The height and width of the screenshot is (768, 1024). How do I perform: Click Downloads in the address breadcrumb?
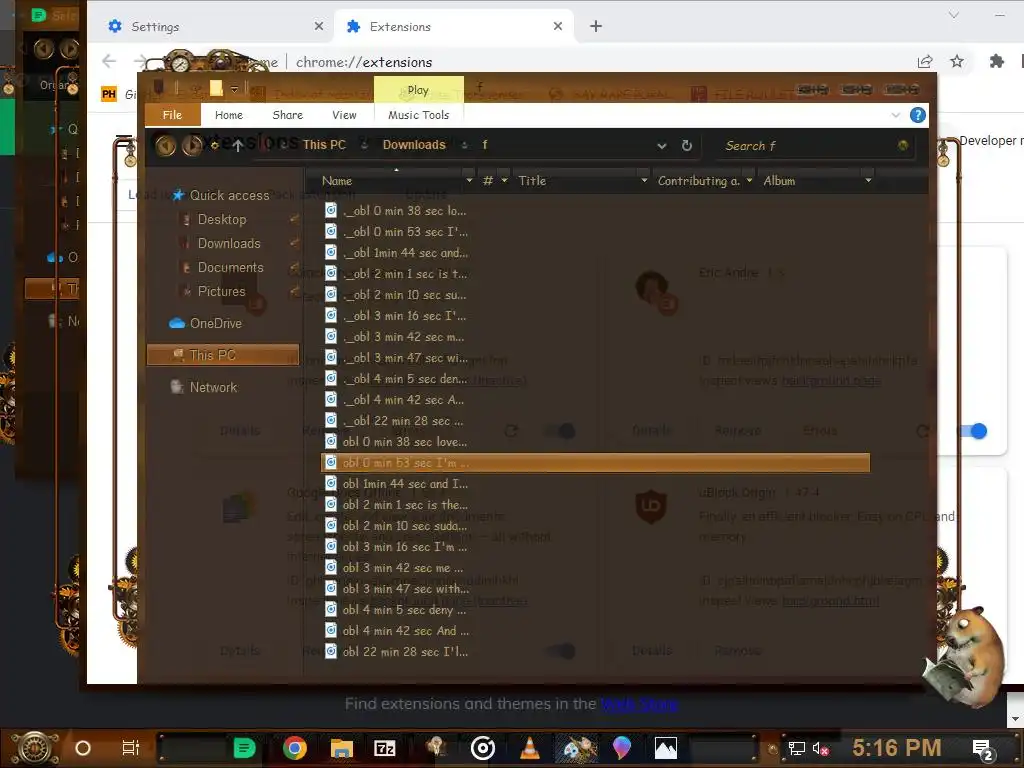(x=414, y=145)
